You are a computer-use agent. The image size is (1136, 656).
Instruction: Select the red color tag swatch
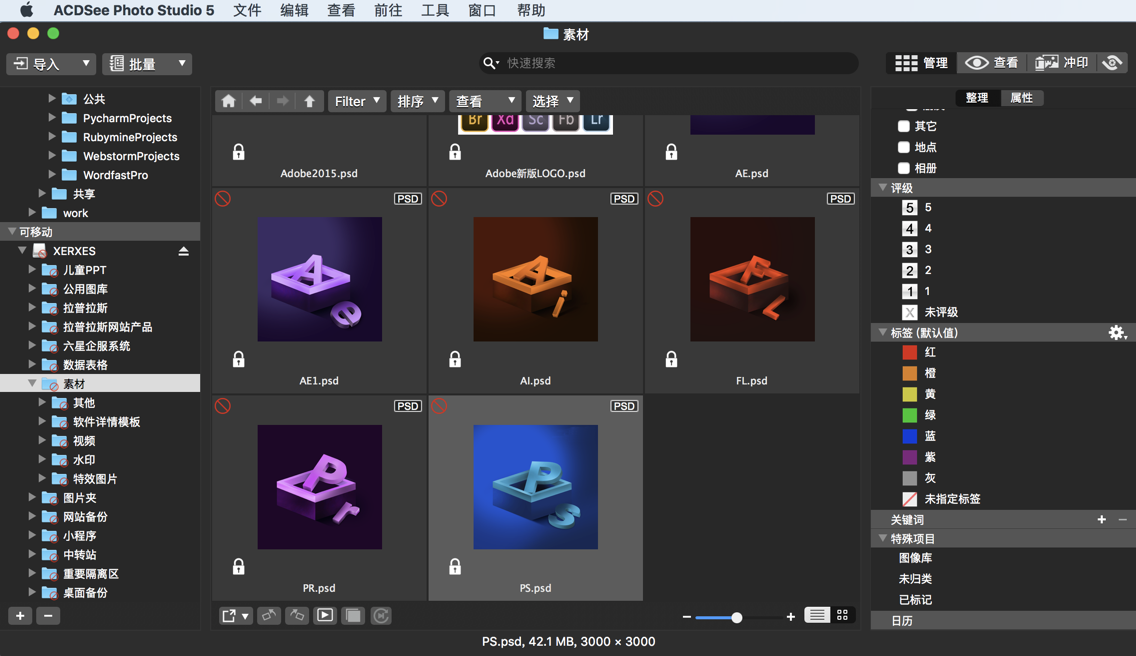[x=912, y=352]
